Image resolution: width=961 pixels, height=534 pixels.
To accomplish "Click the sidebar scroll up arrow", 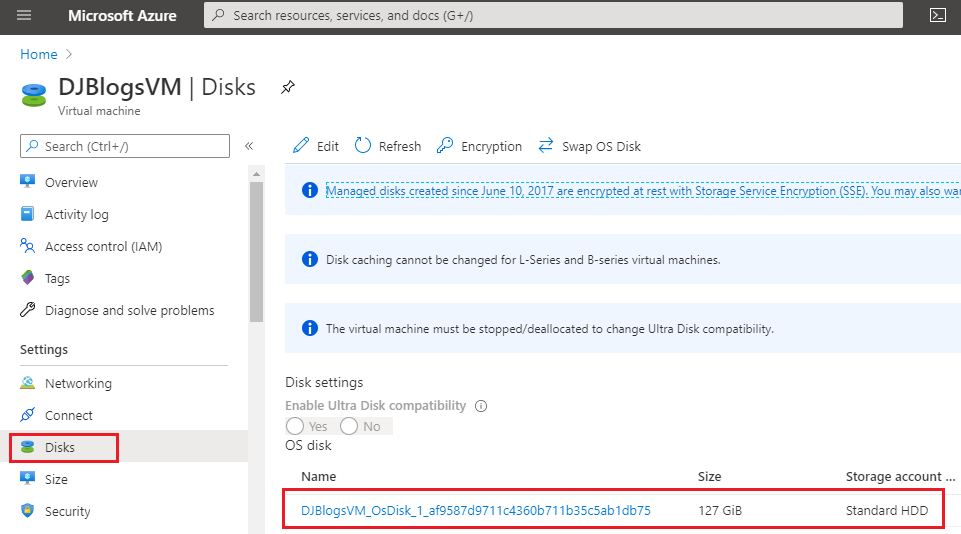I will coord(256,174).
